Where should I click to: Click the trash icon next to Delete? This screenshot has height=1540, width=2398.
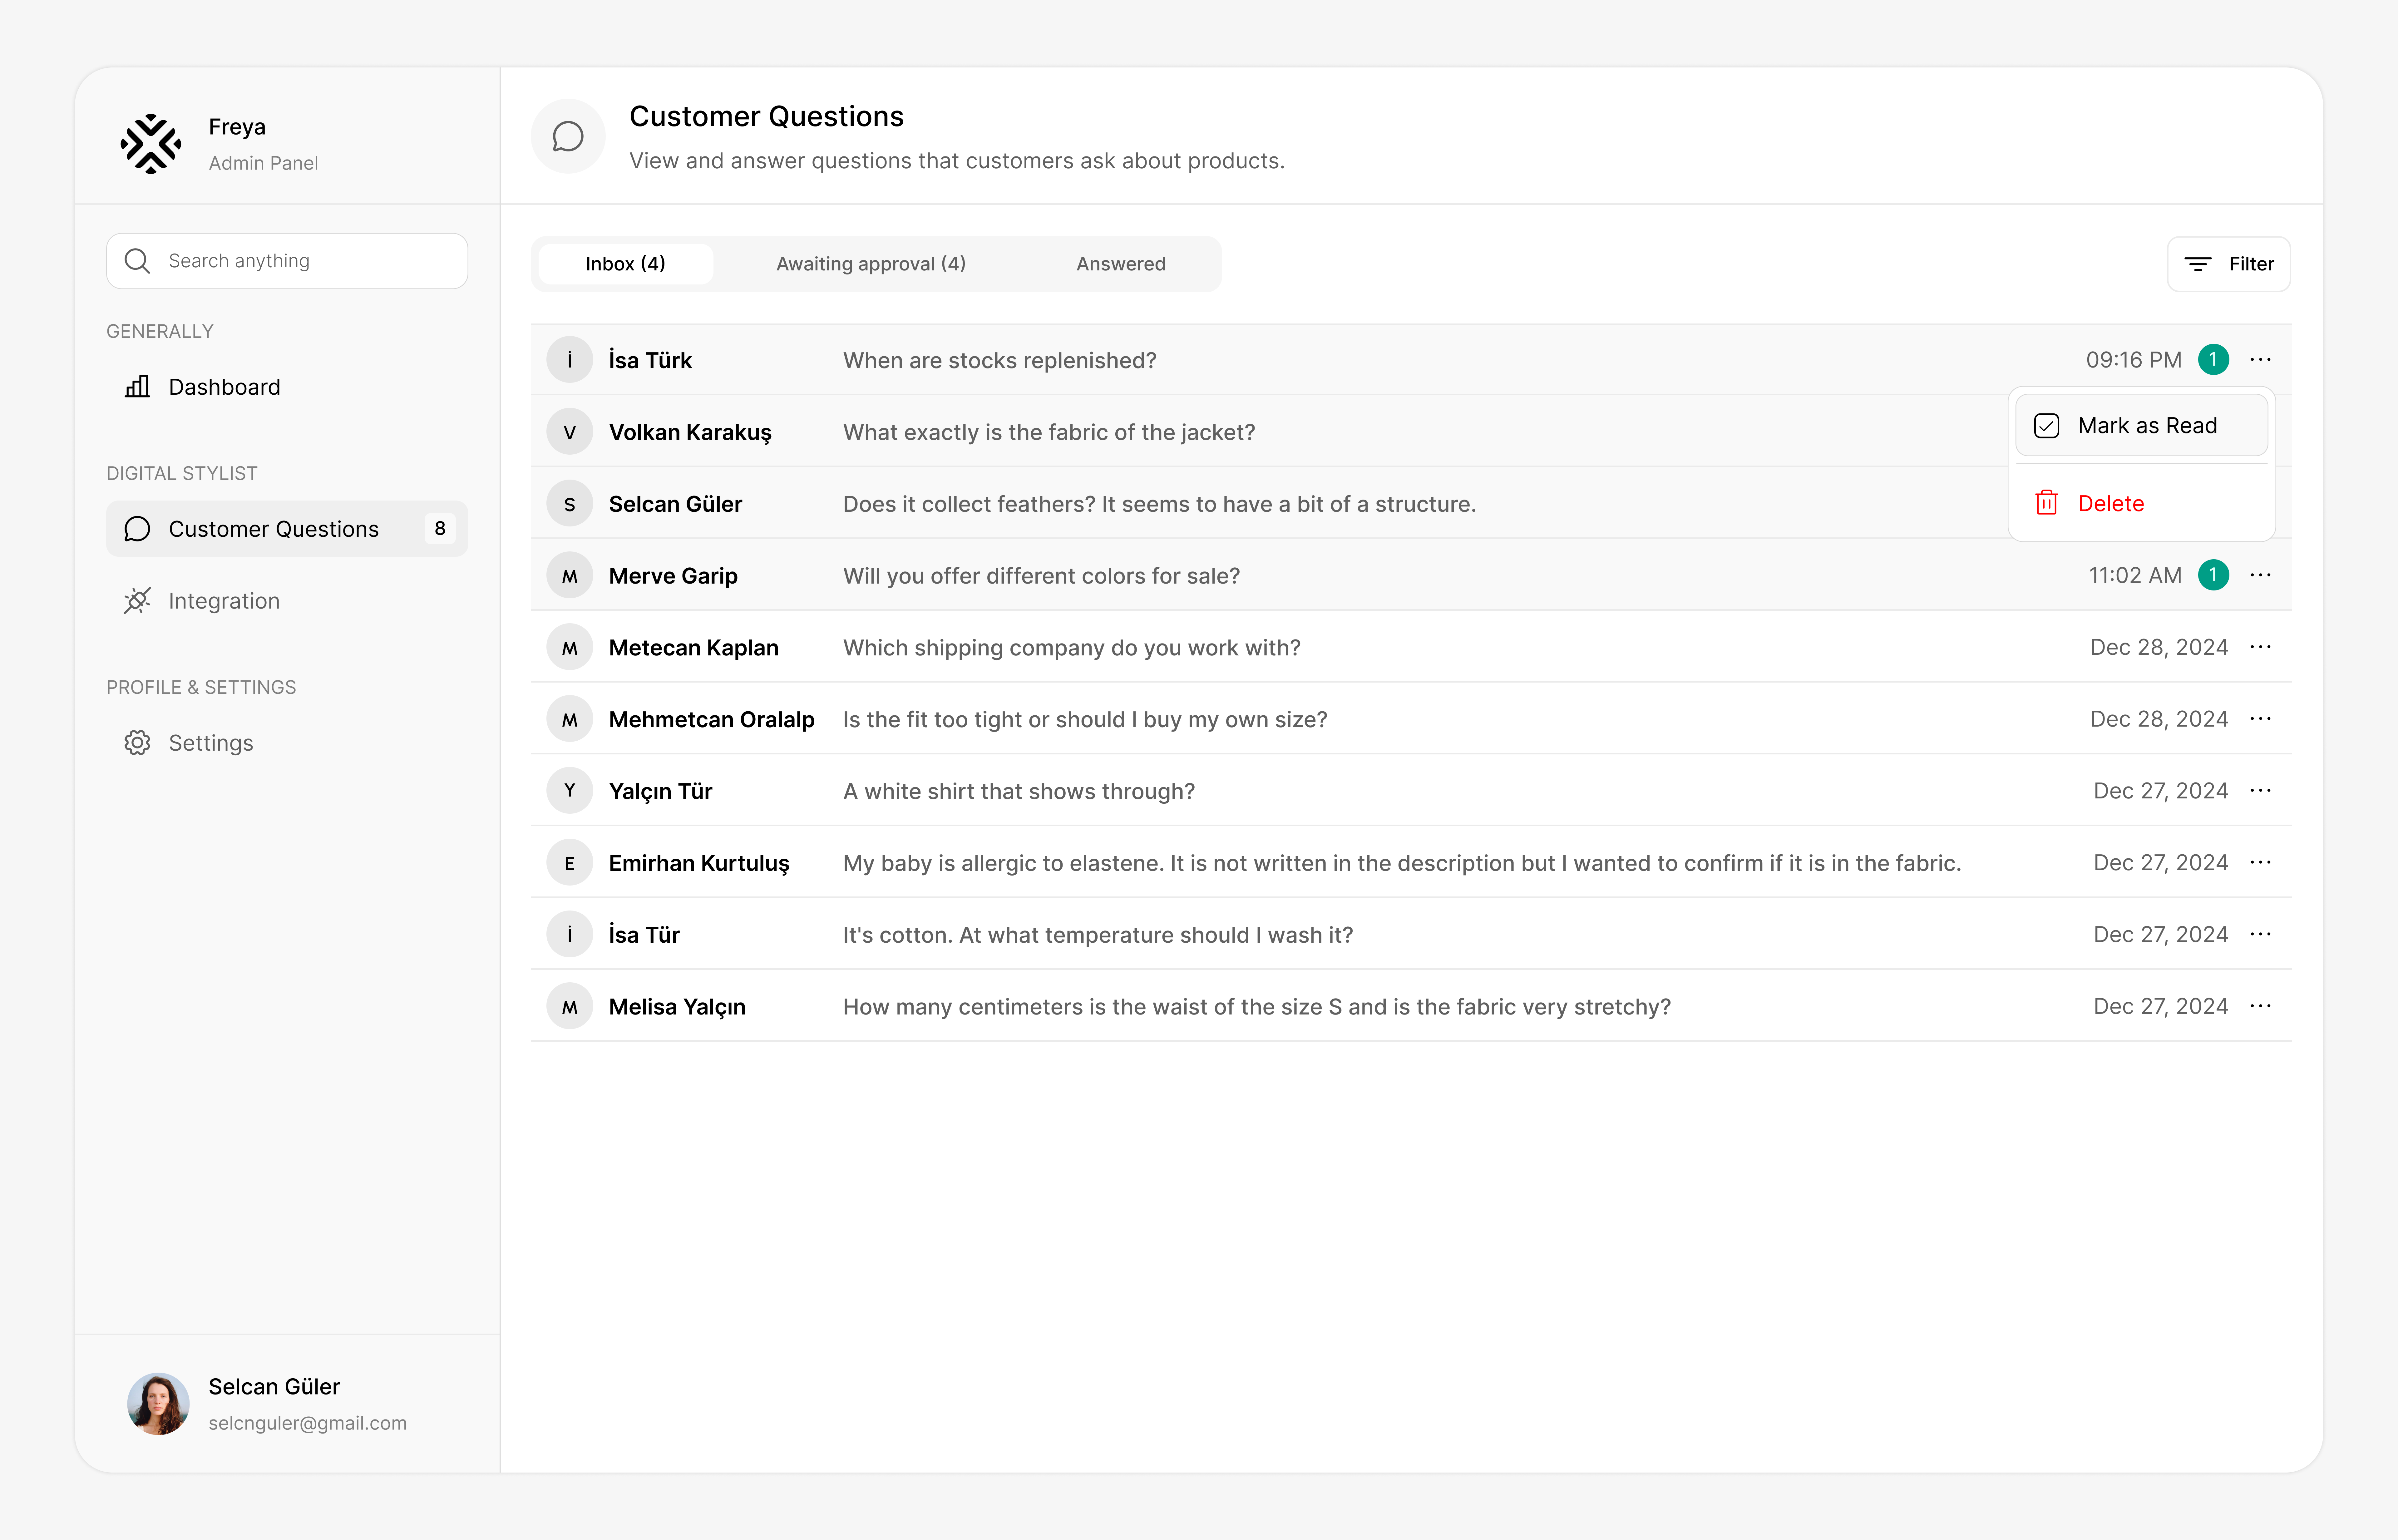2047,502
